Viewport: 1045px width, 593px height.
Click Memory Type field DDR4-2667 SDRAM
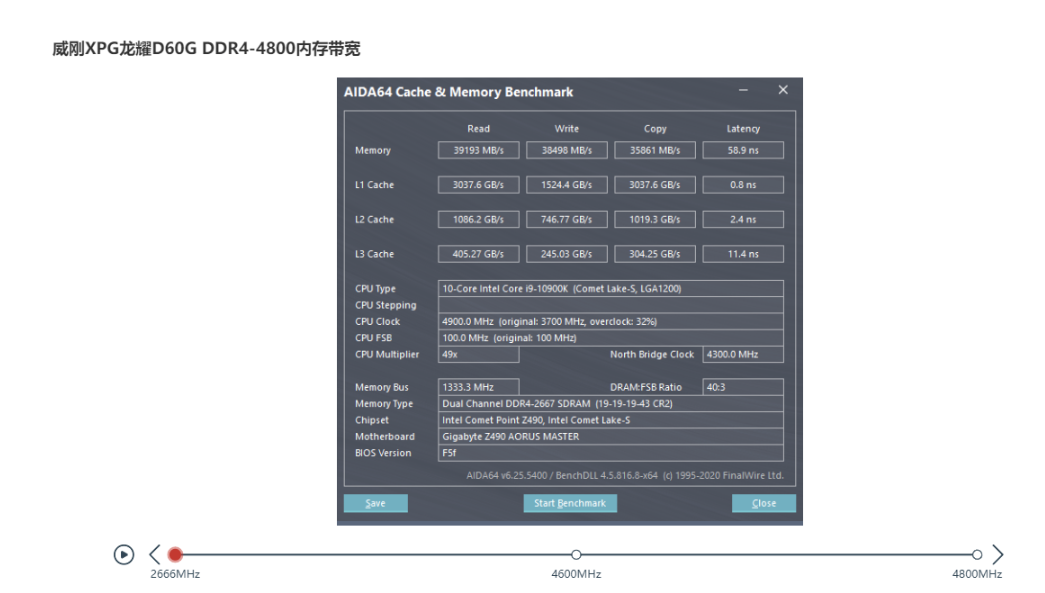click(x=610, y=404)
